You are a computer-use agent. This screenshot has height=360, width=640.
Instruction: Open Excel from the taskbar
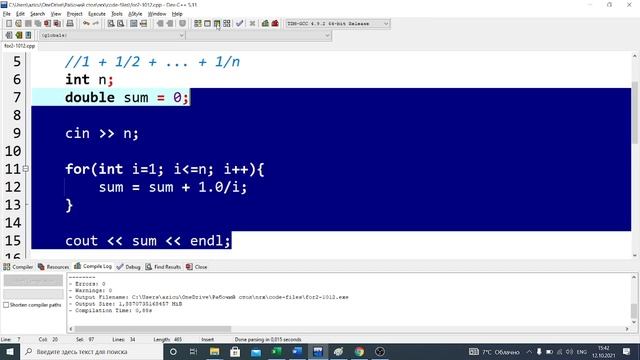(x=277, y=351)
